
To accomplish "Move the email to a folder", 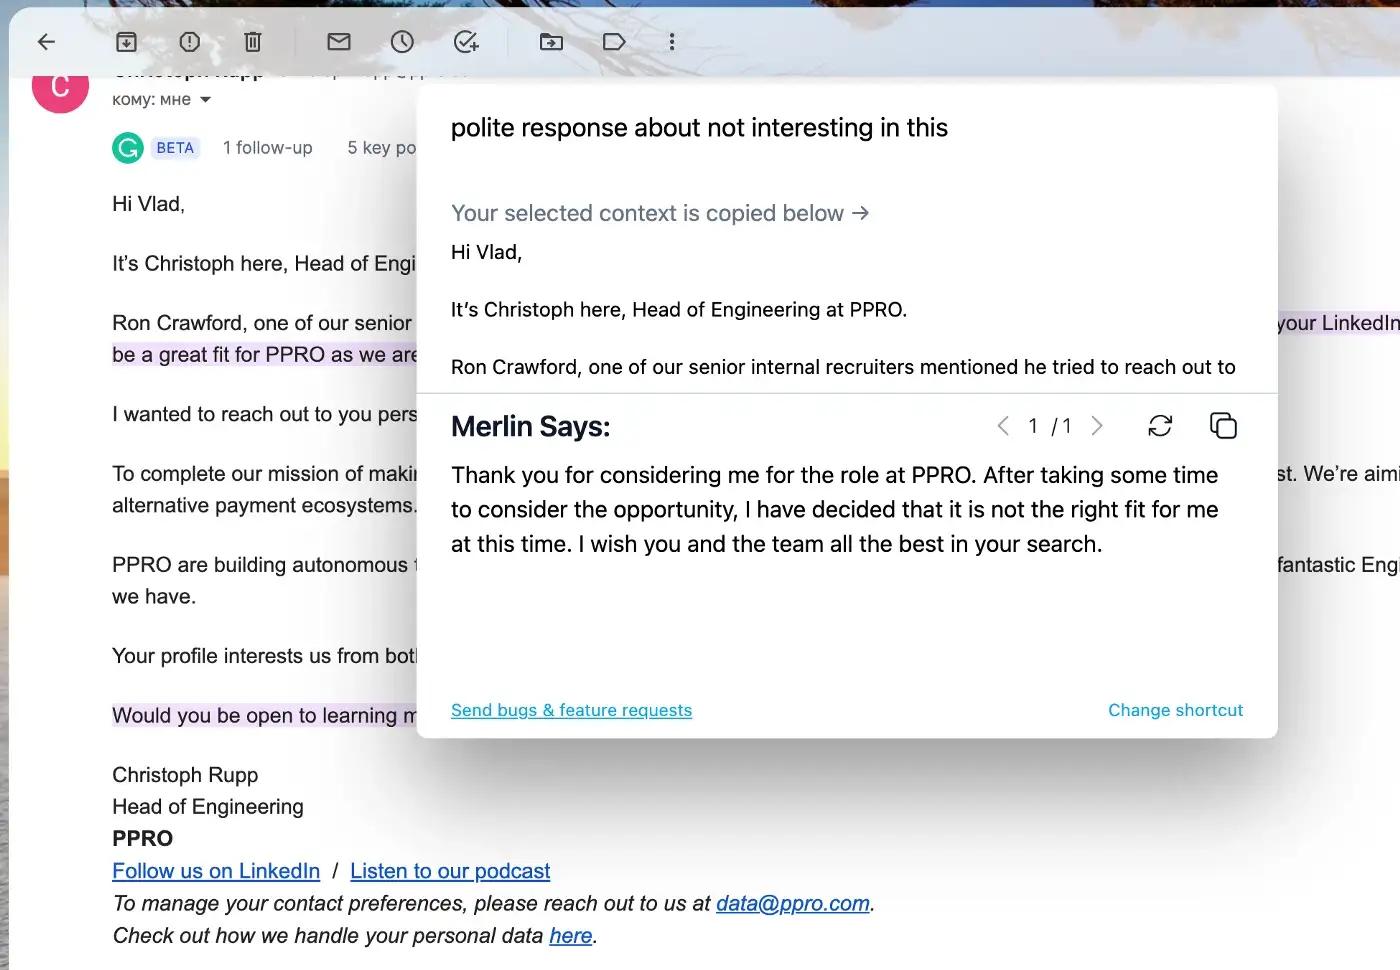I will (x=551, y=41).
